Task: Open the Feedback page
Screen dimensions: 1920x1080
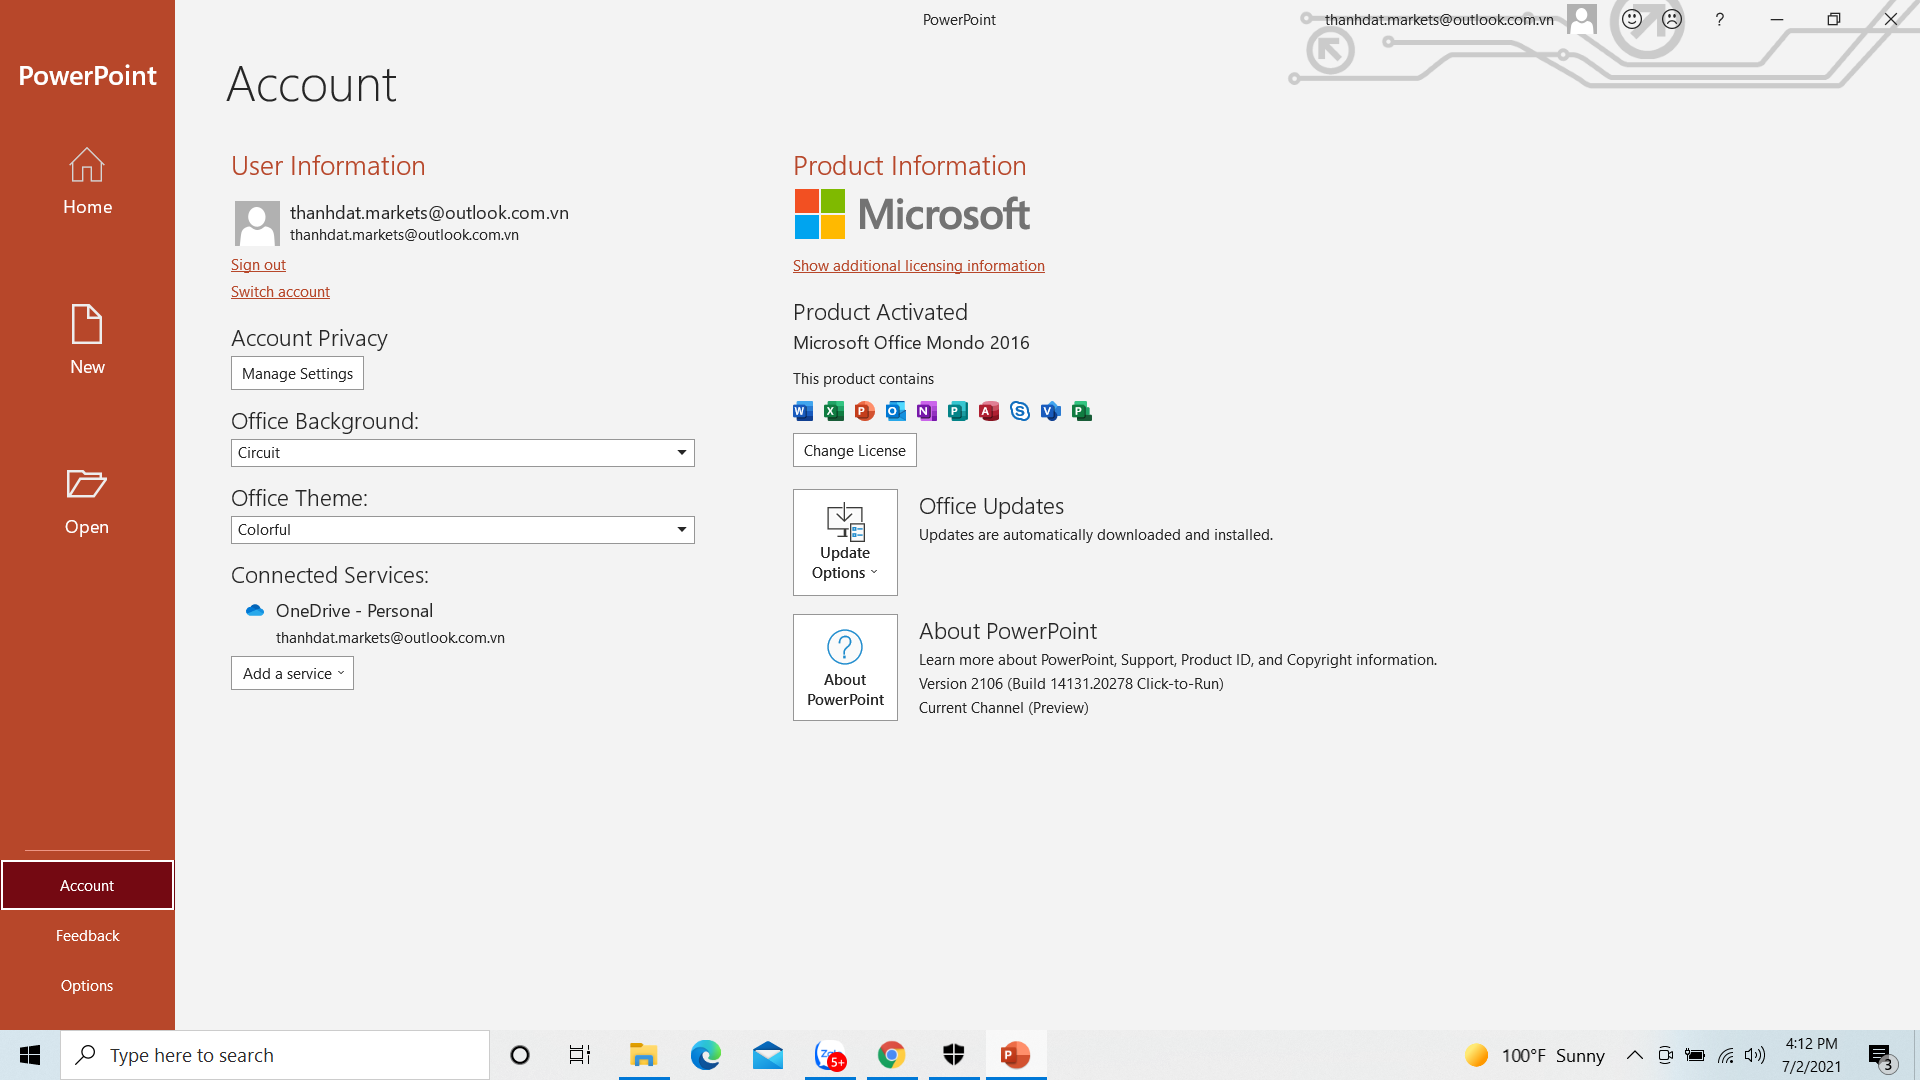Action: click(x=87, y=935)
